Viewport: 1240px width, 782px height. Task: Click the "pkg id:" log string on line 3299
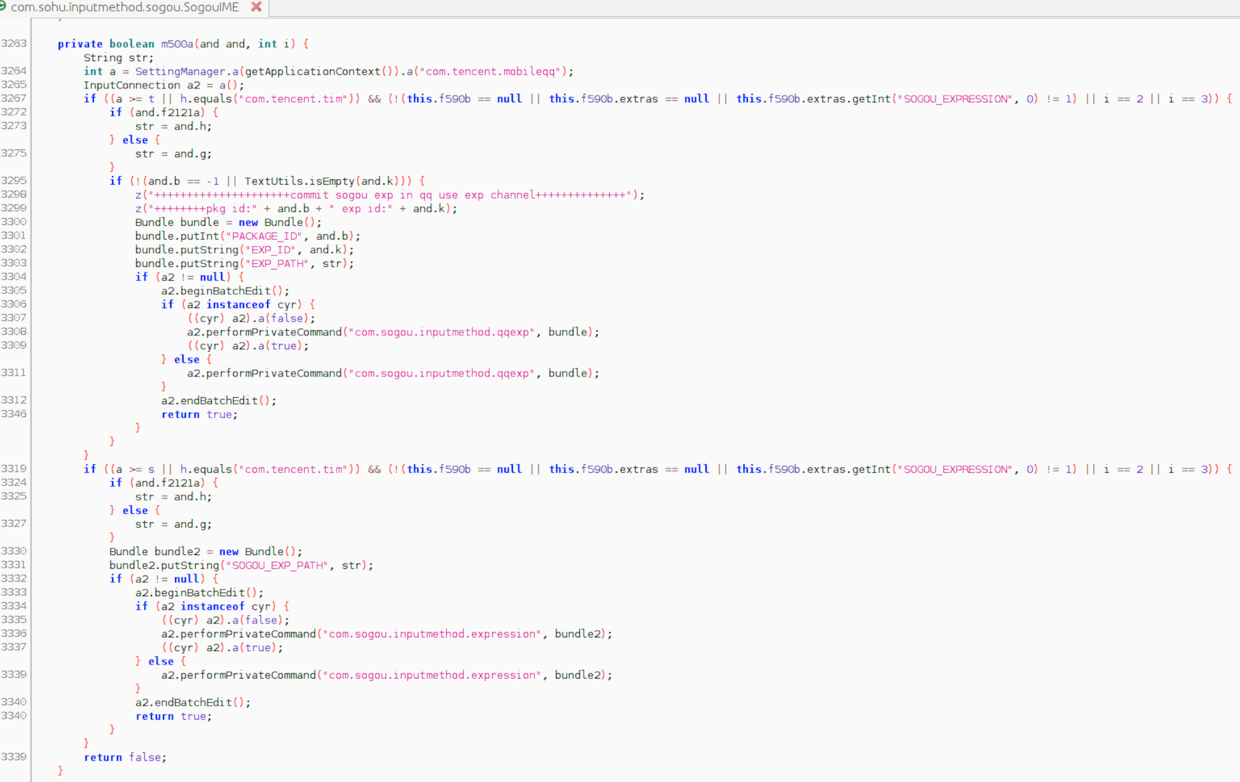(x=208, y=209)
